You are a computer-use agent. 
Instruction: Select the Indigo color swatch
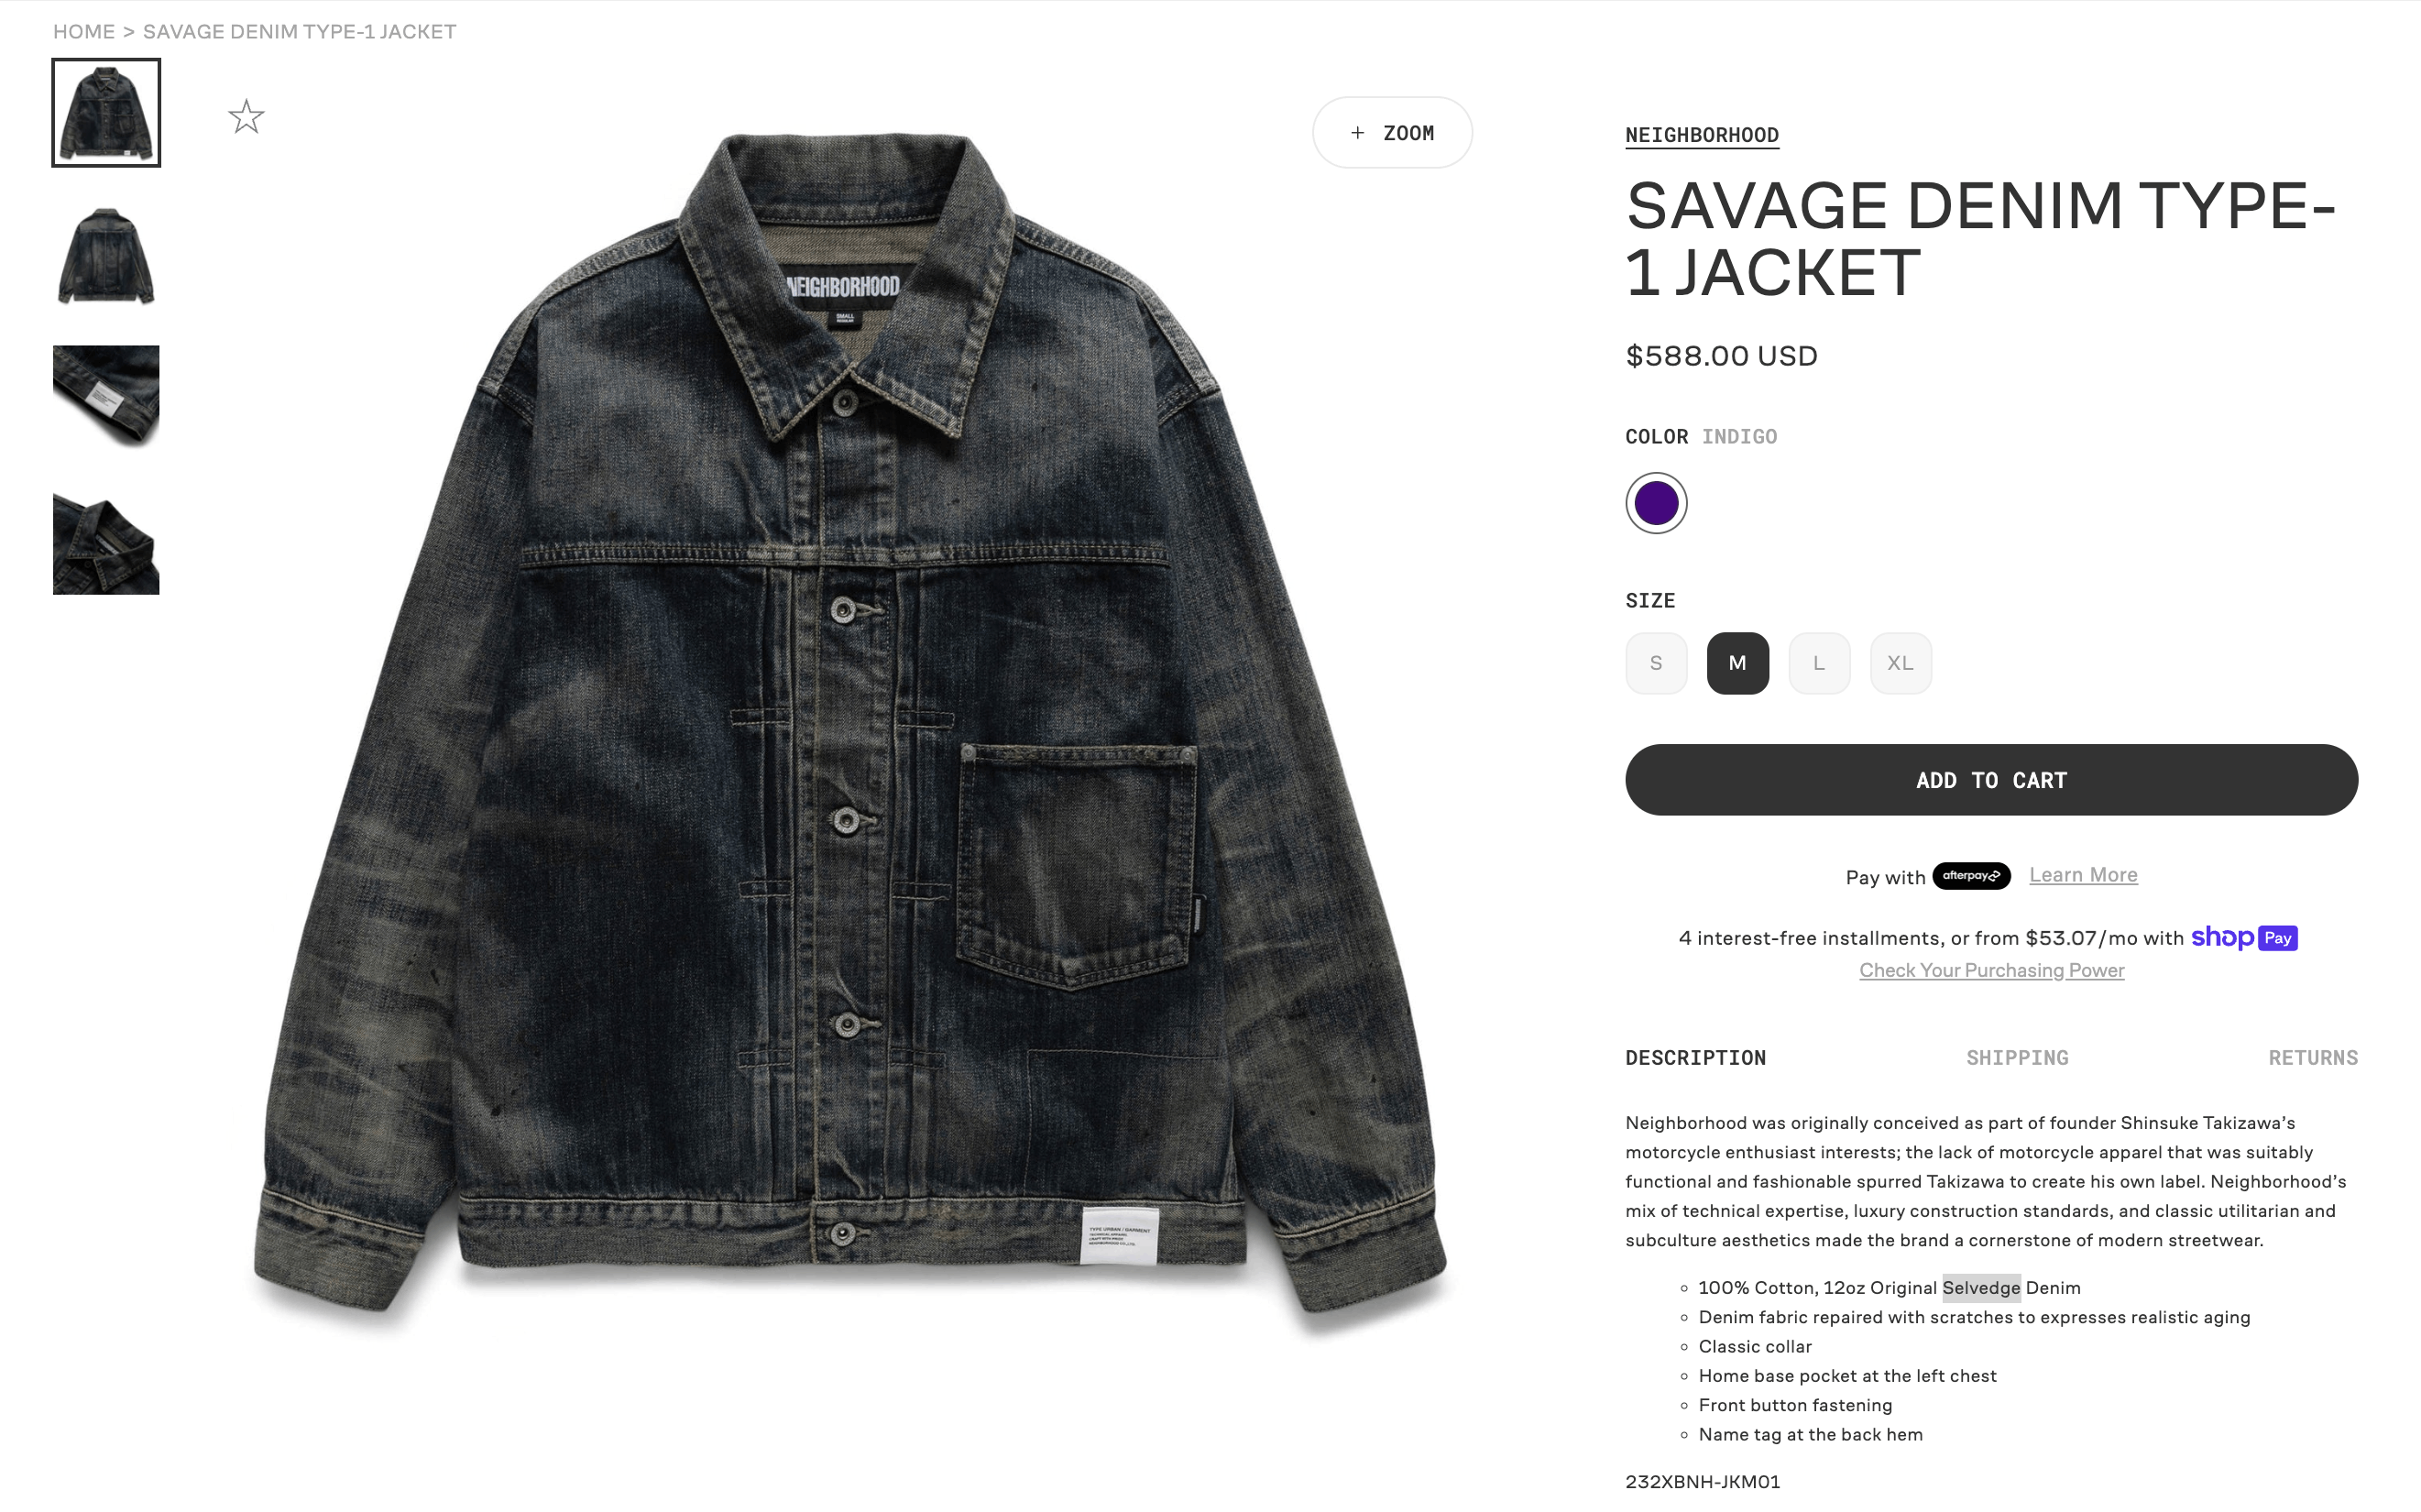pyautogui.click(x=1656, y=503)
